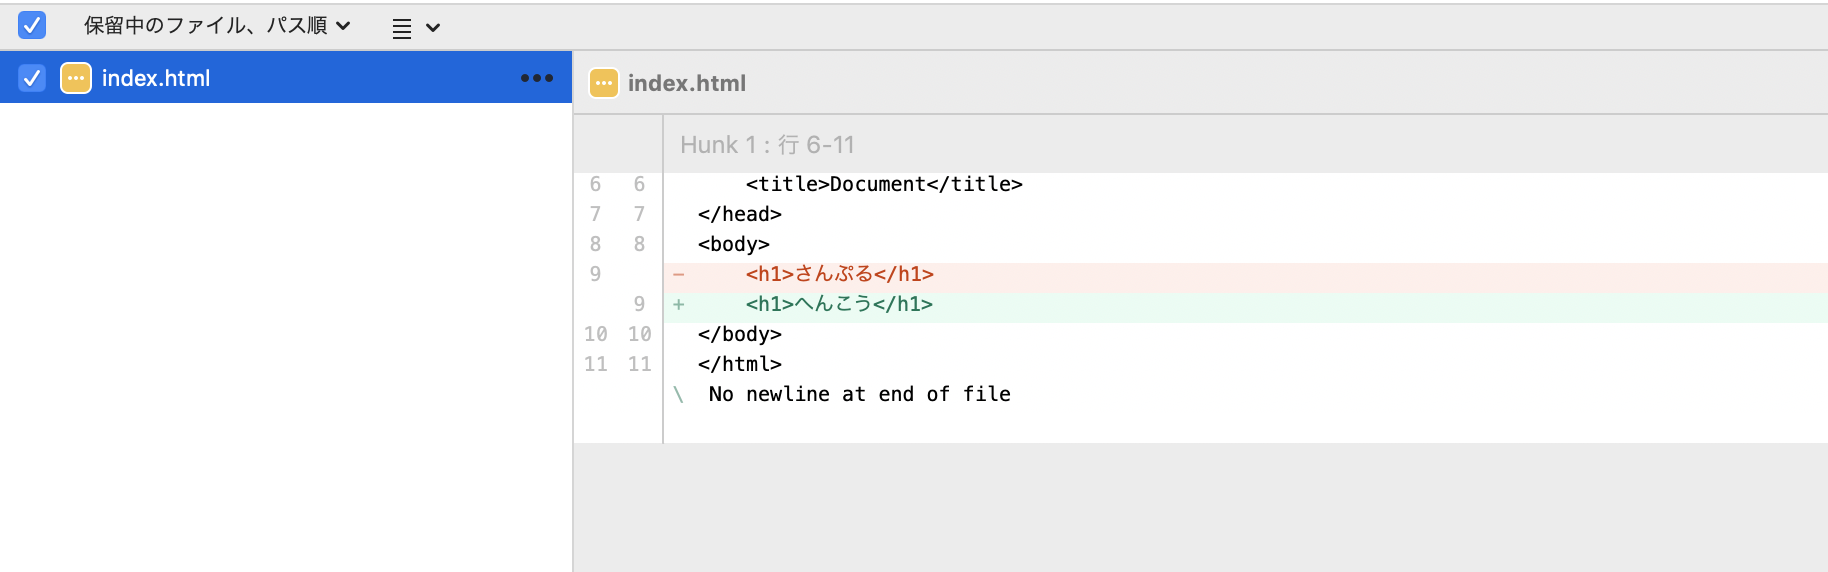This screenshot has height=572, width=1828.
Task: Click the index.html diff header title
Action: pyautogui.click(x=687, y=83)
